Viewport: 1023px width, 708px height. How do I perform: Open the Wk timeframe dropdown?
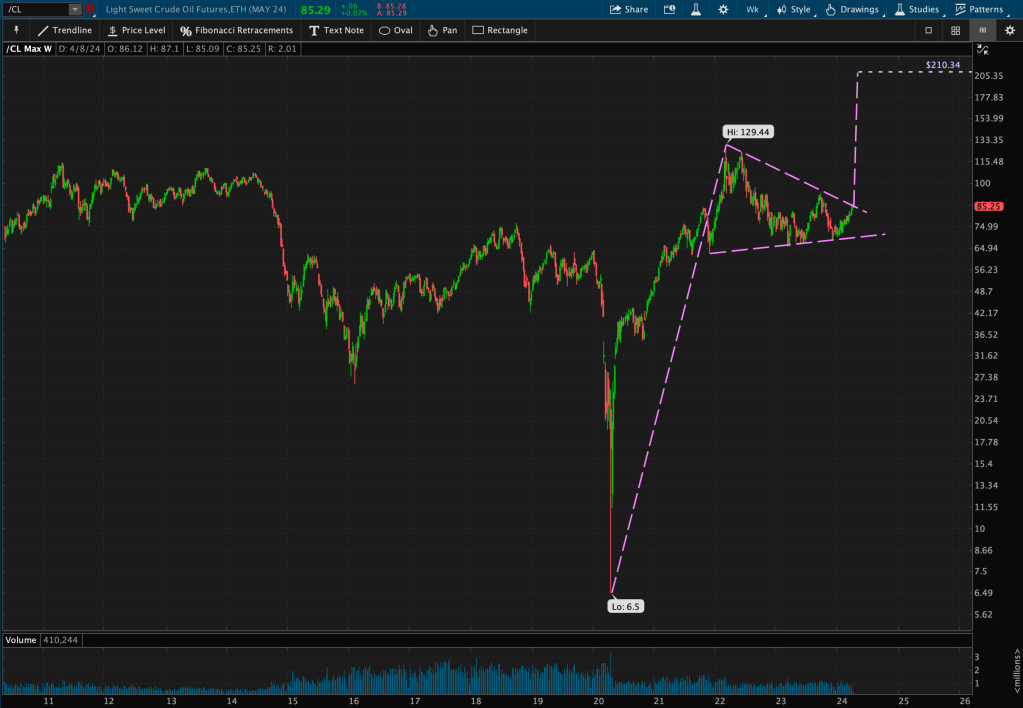pos(753,9)
